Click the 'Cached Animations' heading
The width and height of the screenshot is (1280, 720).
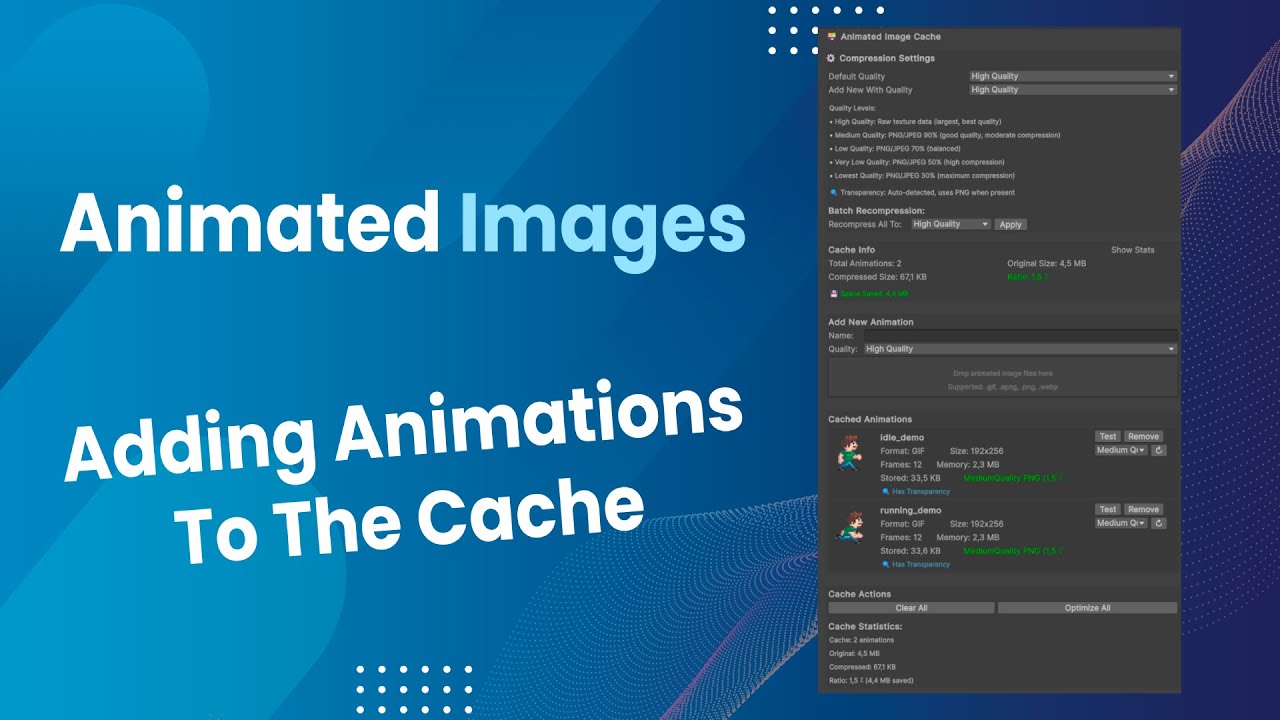point(870,419)
